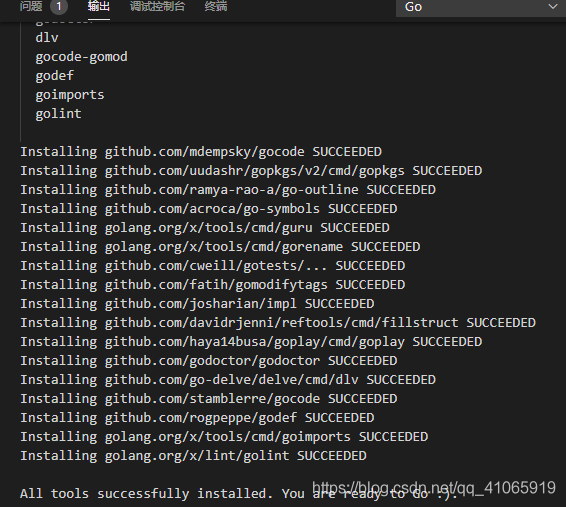Switch to the 问题 tab

(31, 6)
